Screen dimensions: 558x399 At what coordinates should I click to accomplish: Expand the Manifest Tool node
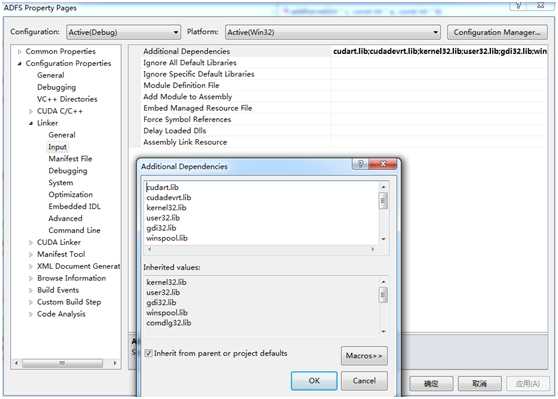tap(31, 254)
